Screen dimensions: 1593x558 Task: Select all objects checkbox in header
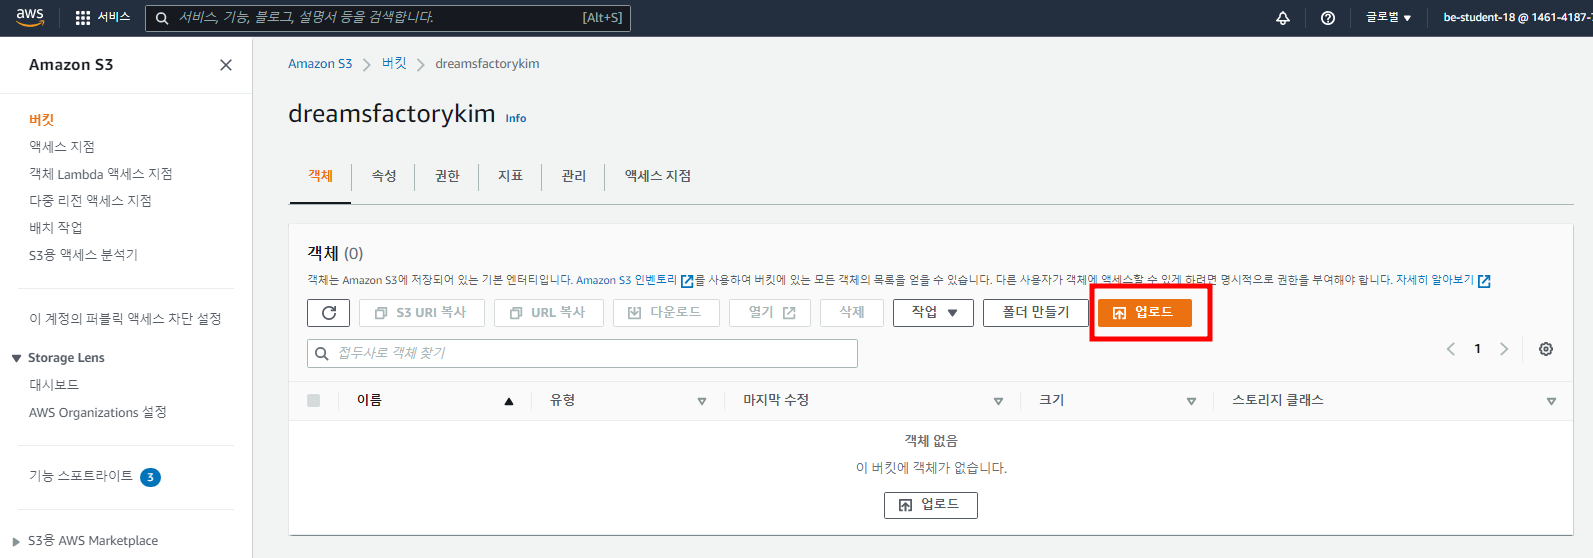coord(314,400)
